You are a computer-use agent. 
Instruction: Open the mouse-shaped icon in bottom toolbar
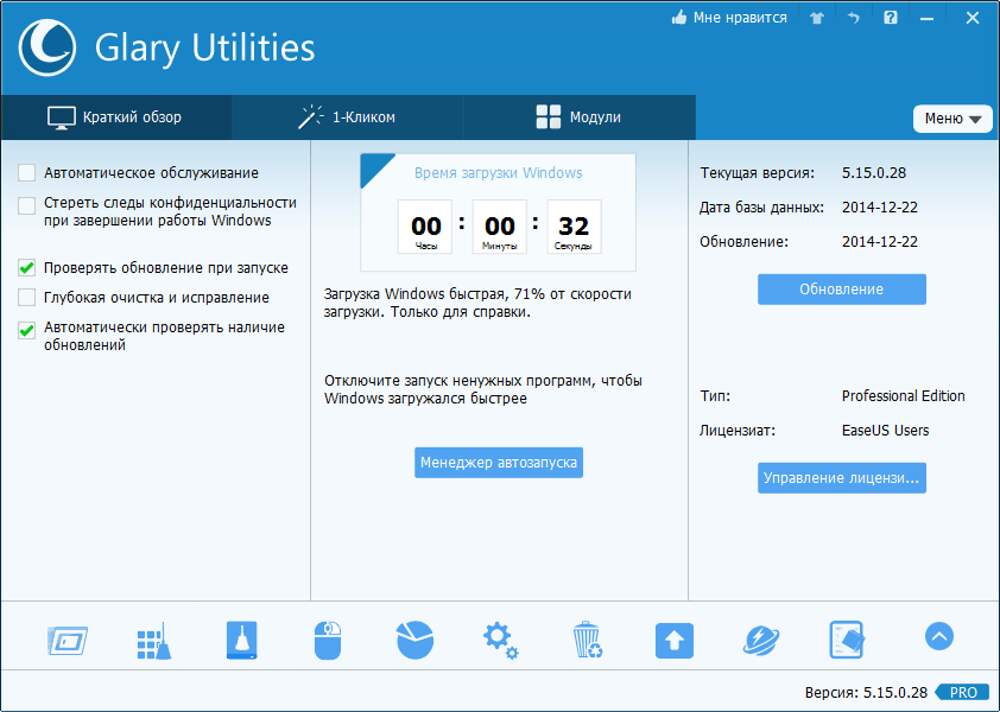pyautogui.click(x=328, y=640)
